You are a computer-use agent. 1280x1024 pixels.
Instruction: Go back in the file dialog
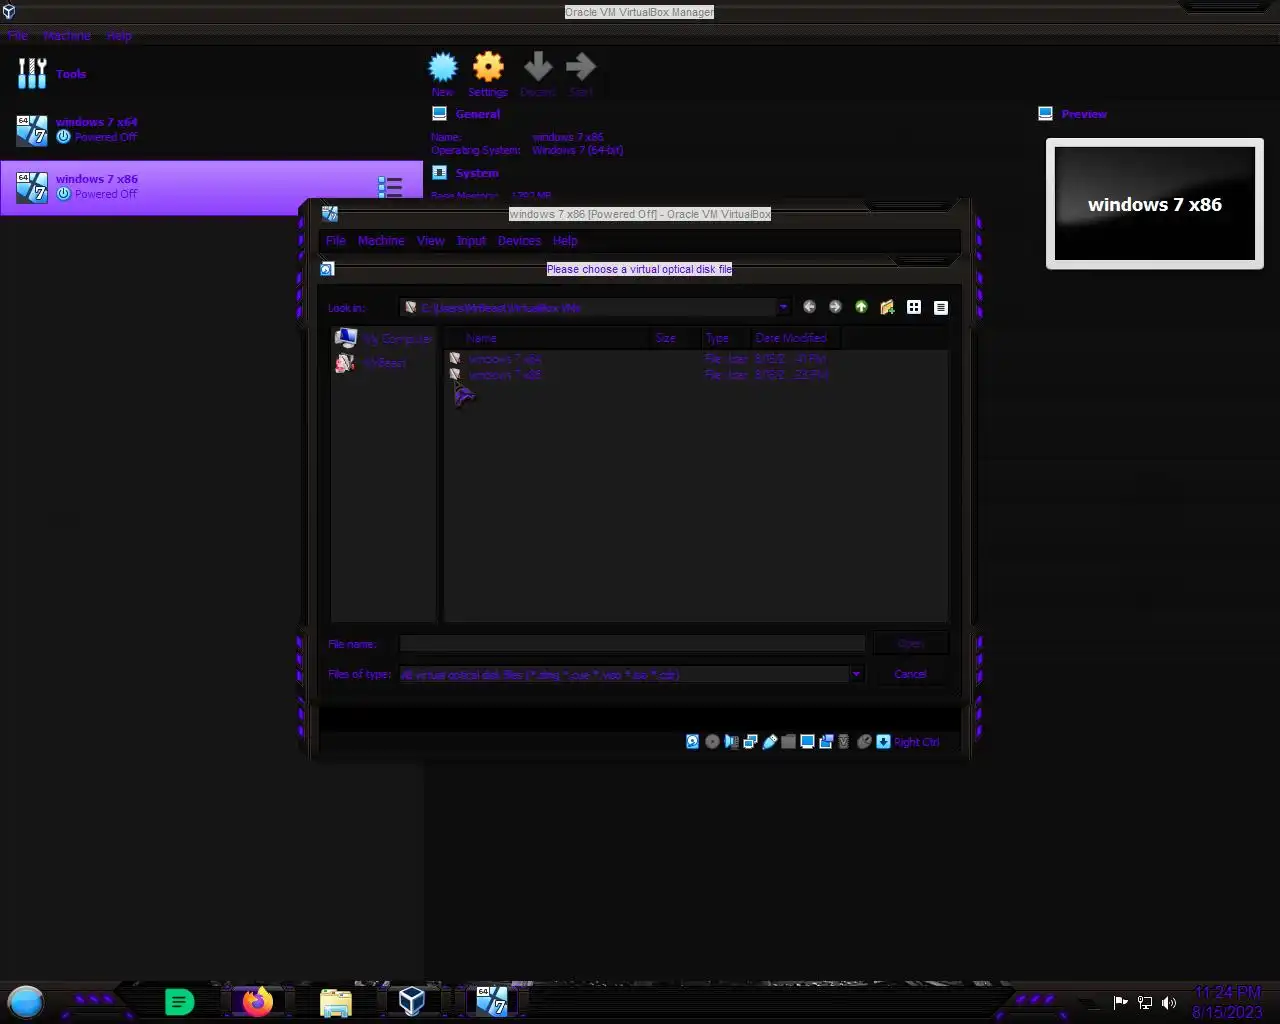pyautogui.click(x=809, y=307)
